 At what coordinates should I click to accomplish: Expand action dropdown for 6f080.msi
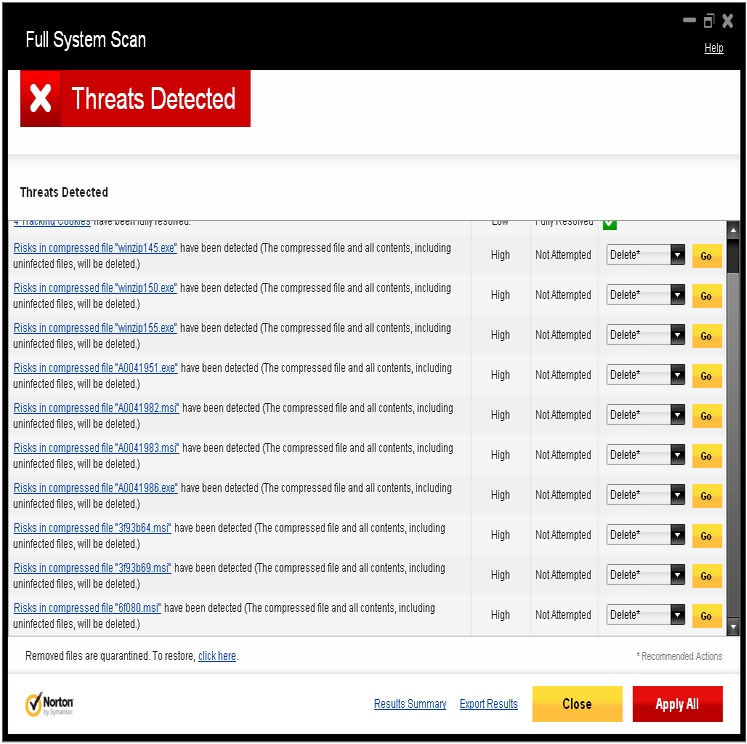pyautogui.click(x=677, y=615)
